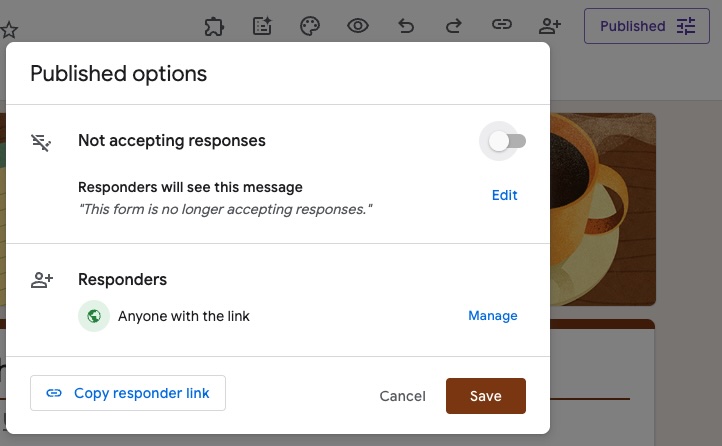Click Copy responder link button
Screen dimensions: 722x446
point(128,393)
